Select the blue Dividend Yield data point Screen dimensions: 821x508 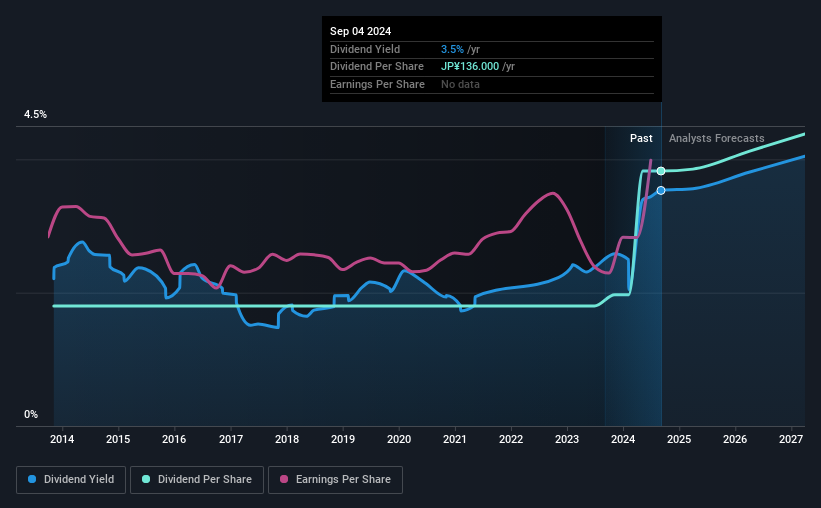point(661,191)
